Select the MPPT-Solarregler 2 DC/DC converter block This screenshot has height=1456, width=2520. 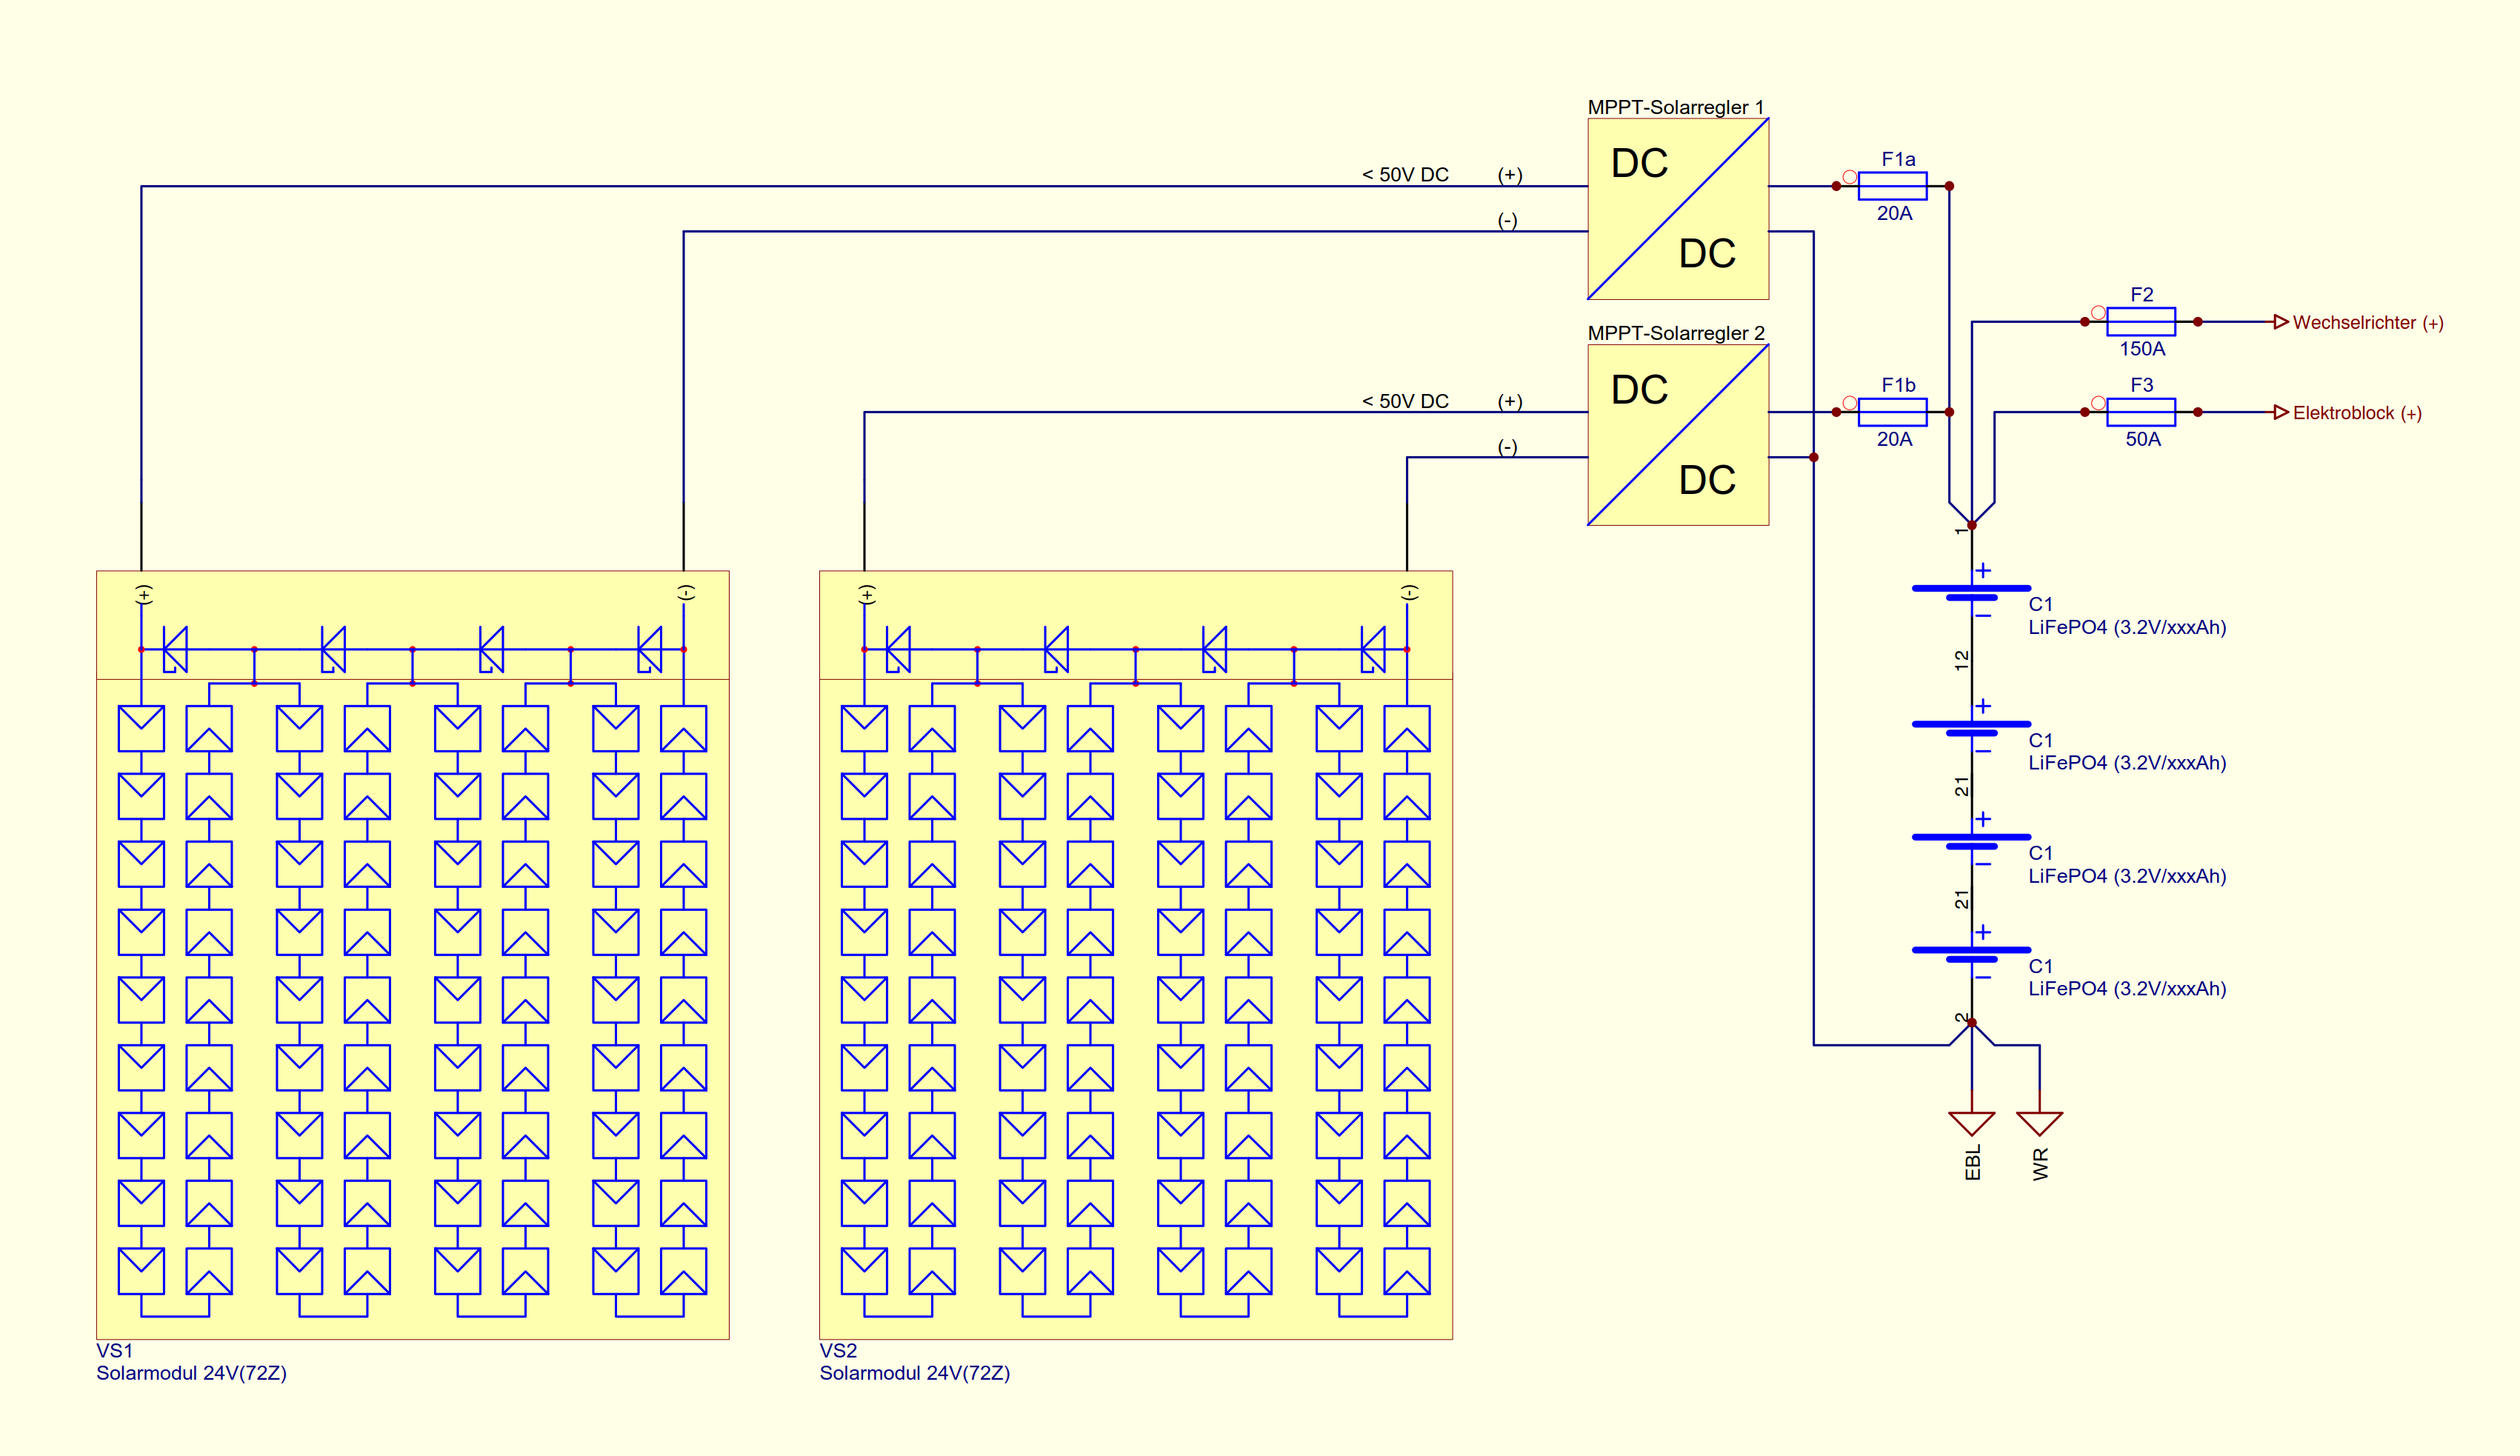click(1678, 435)
